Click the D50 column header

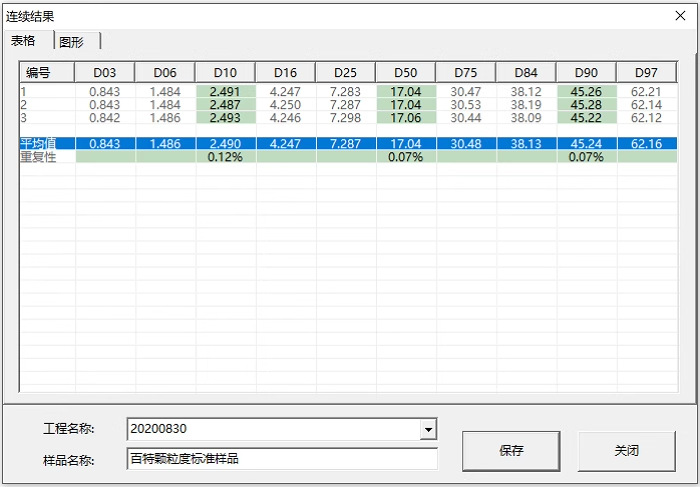point(405,72)
